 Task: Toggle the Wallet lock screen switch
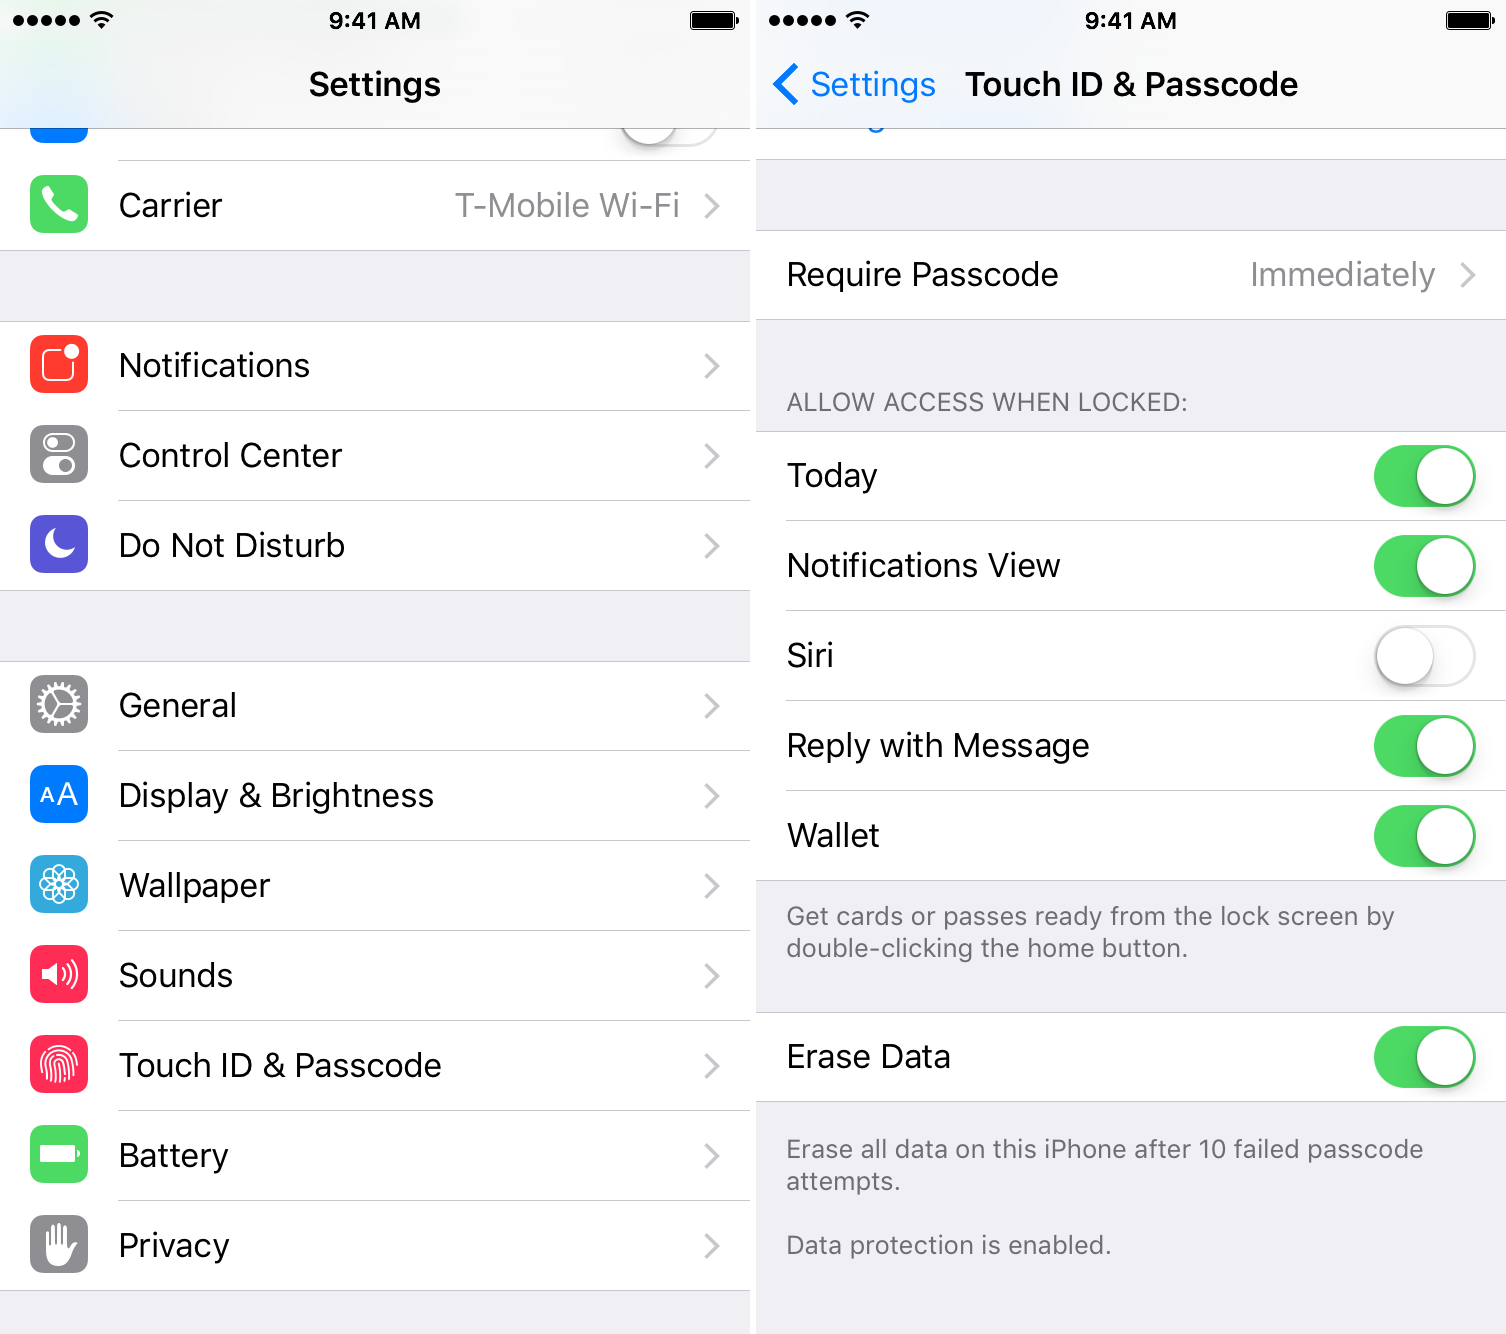[x=1424, y=836]
